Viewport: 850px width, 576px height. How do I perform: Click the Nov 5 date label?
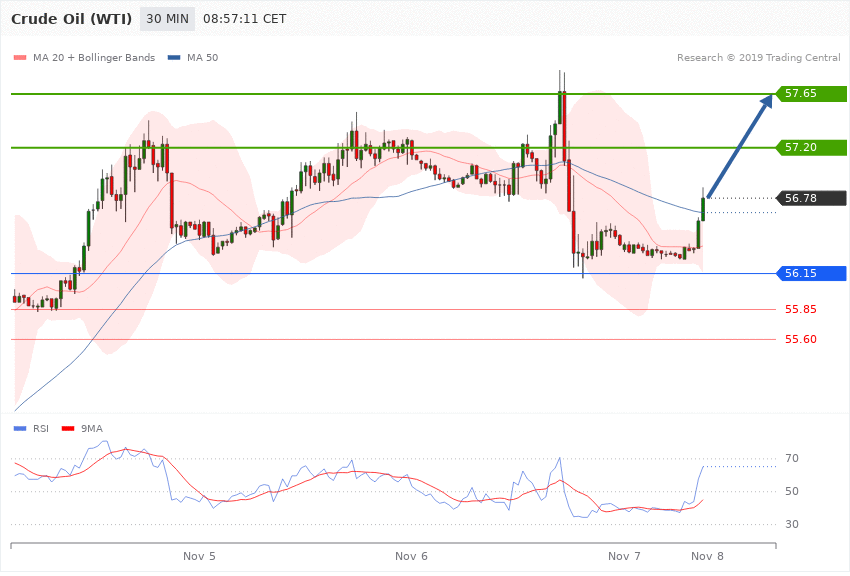click(x=199, y=556)
